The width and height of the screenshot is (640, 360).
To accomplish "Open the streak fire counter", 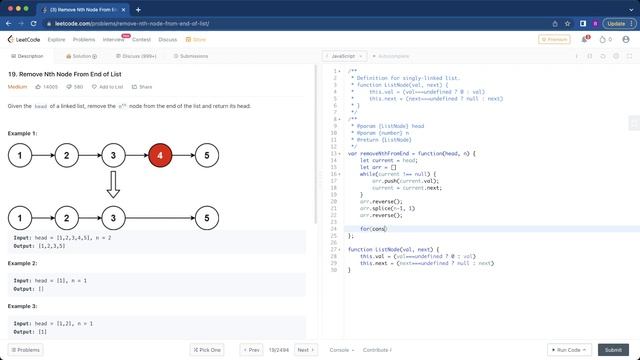I will pyautogui.click(x=605, y=40).
